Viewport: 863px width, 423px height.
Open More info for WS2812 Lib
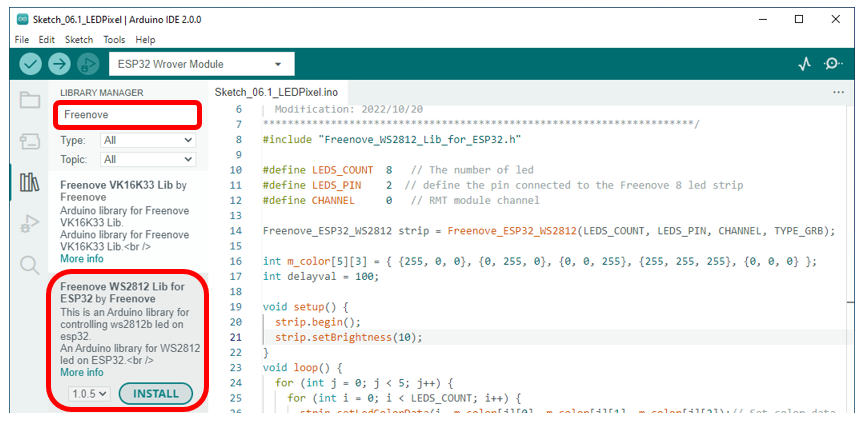pos(81,372)
